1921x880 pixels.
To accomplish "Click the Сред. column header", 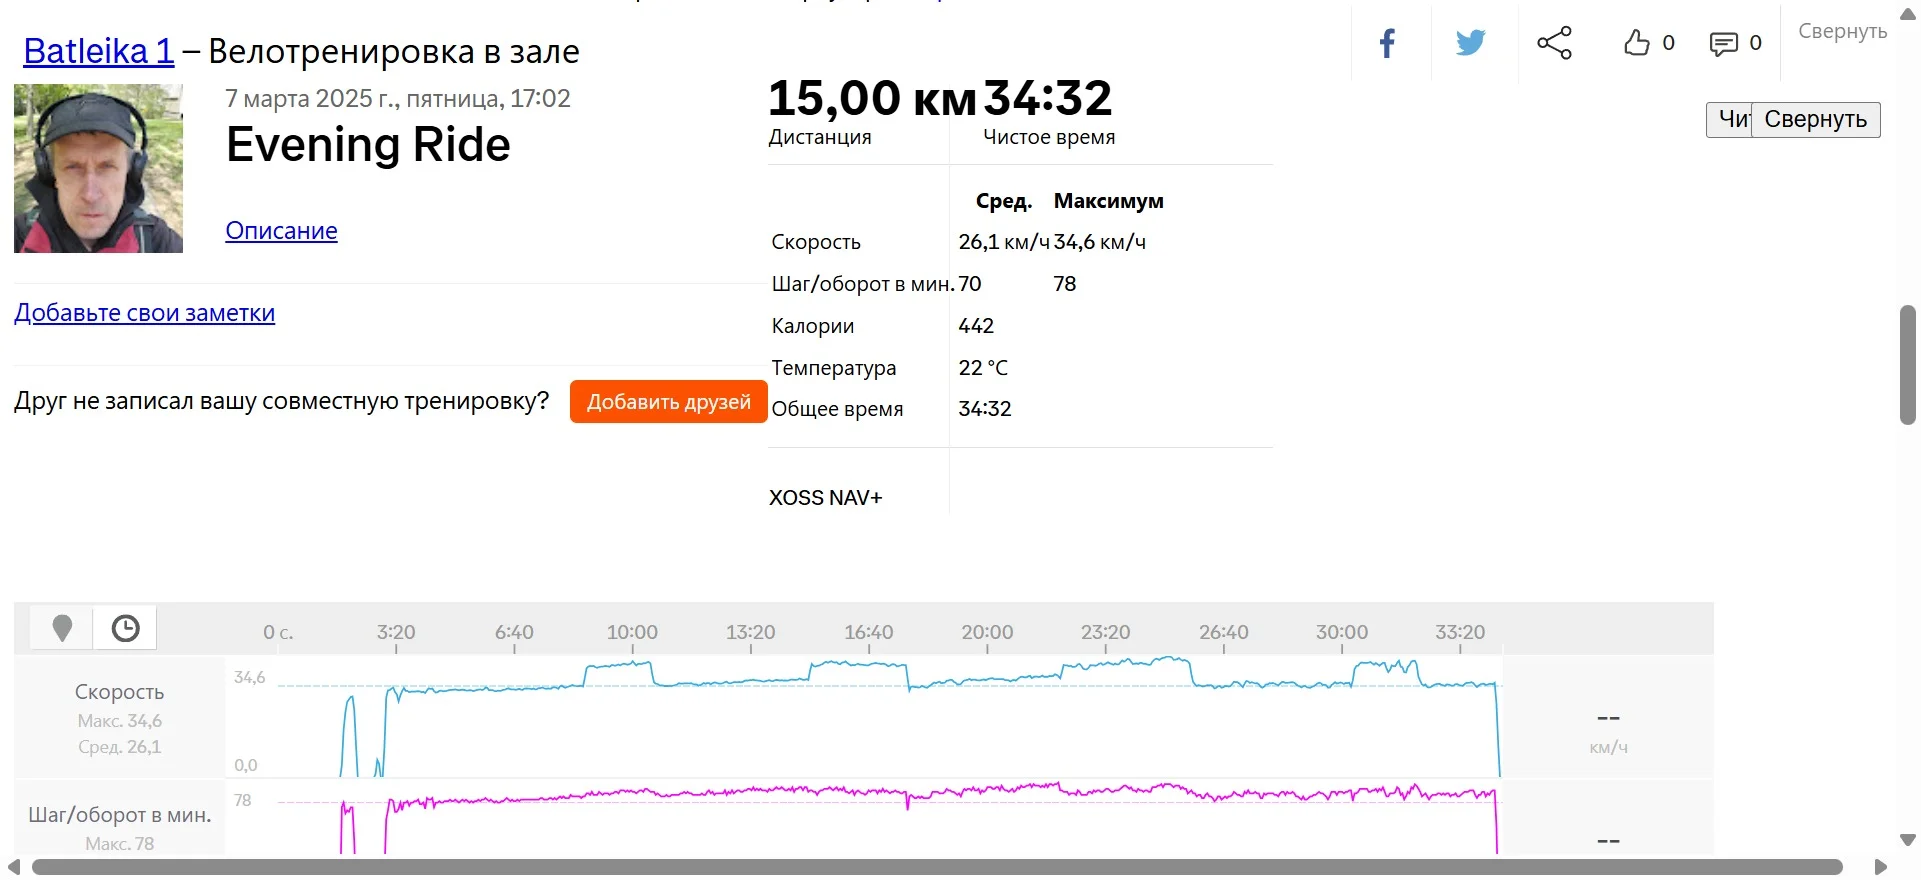I will click(x=1004, y=201).
